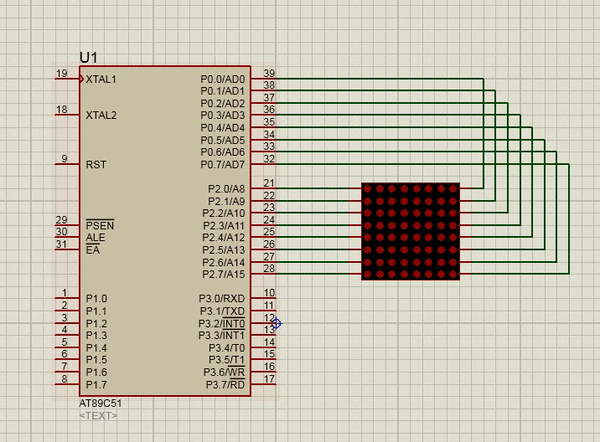
Task: Click pin number 18 at XTAL2
Action: 62,109
